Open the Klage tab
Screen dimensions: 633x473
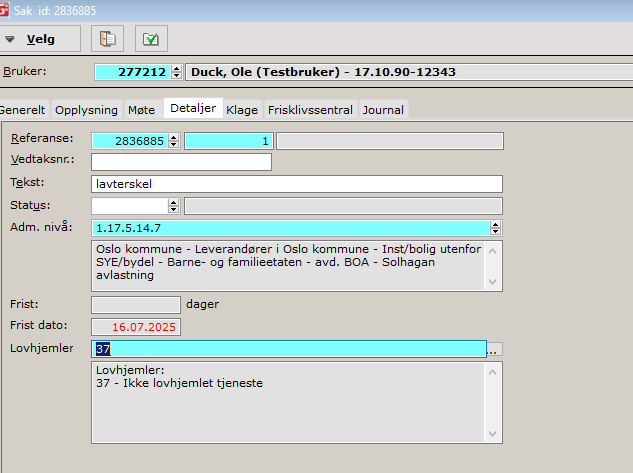[x=242, y=110]
